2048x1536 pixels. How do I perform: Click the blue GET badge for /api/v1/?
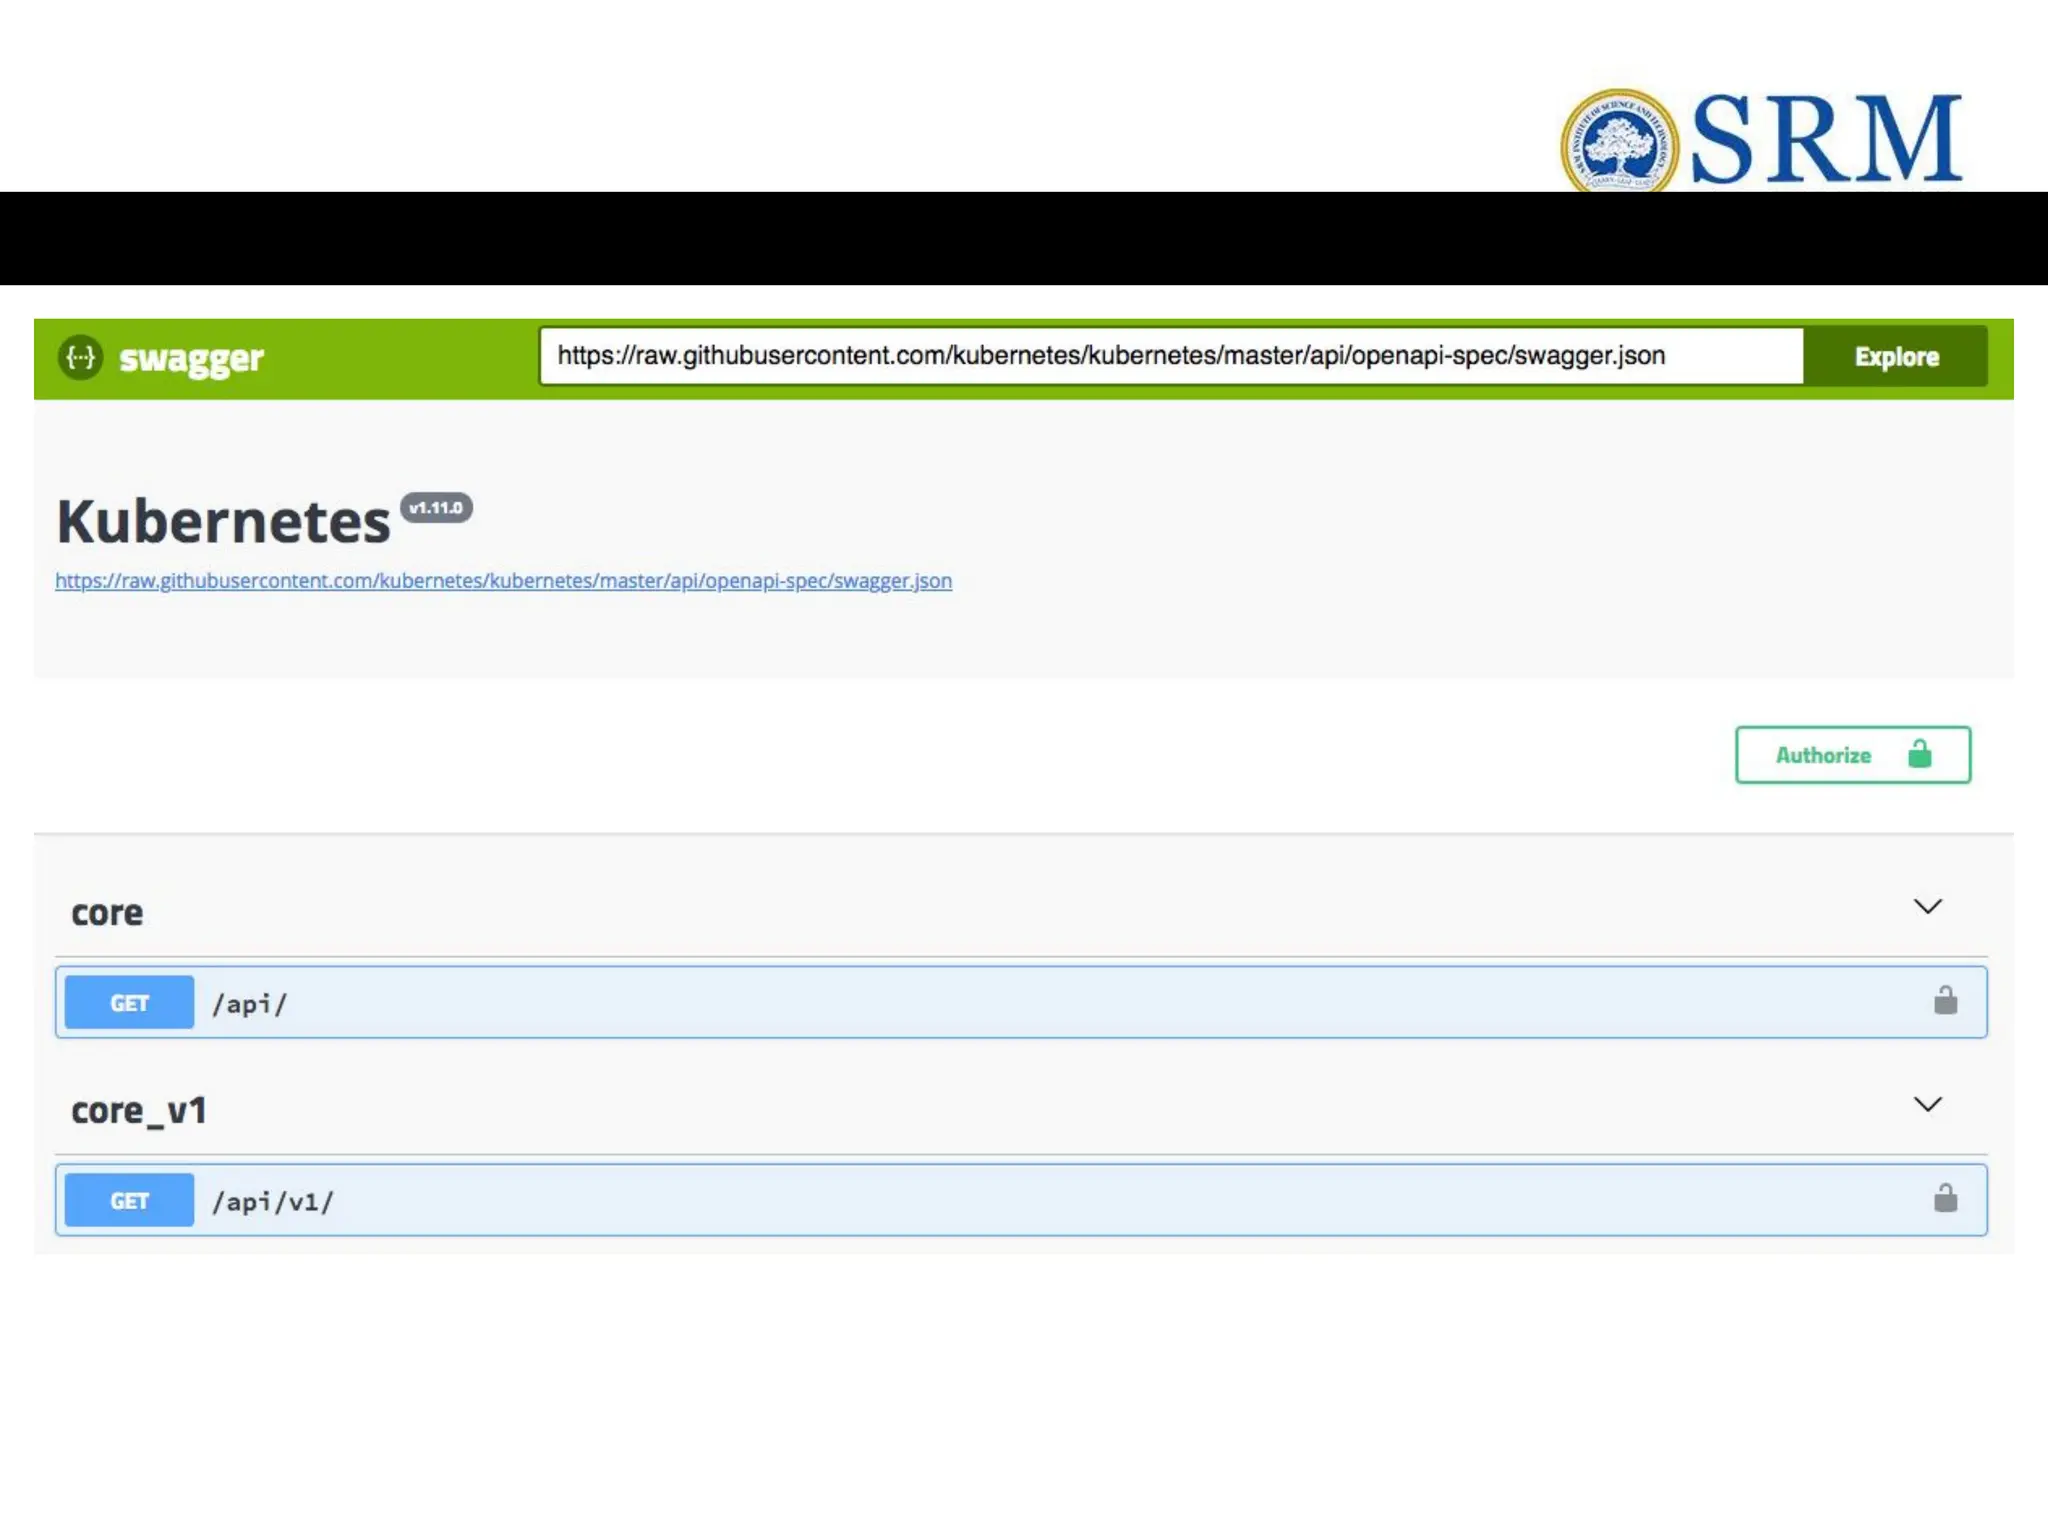click(129, 1201)
